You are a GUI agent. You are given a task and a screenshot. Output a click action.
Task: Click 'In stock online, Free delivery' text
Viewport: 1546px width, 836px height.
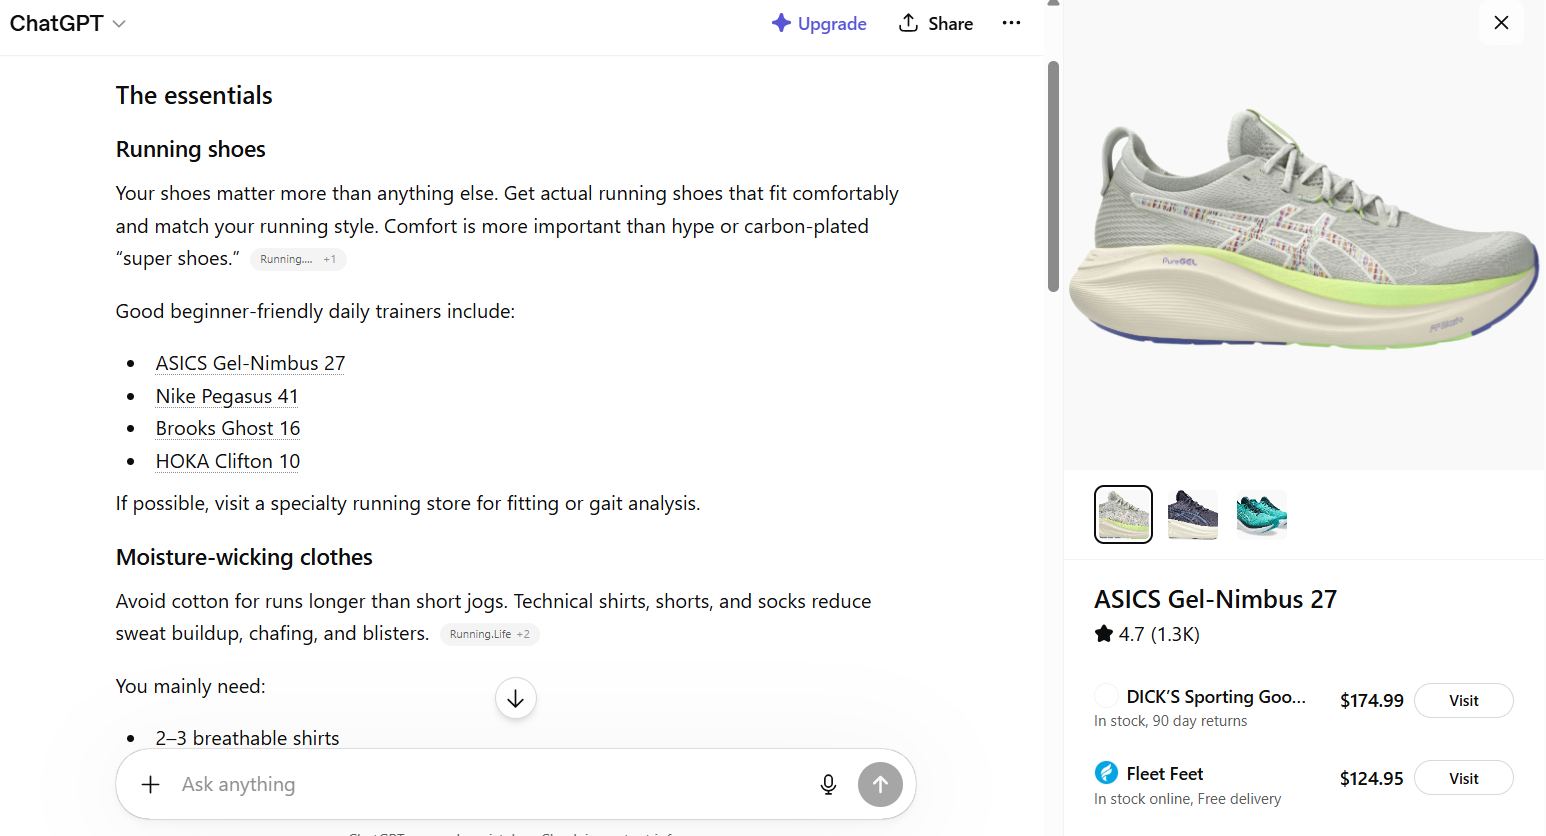click(1187, 799)
